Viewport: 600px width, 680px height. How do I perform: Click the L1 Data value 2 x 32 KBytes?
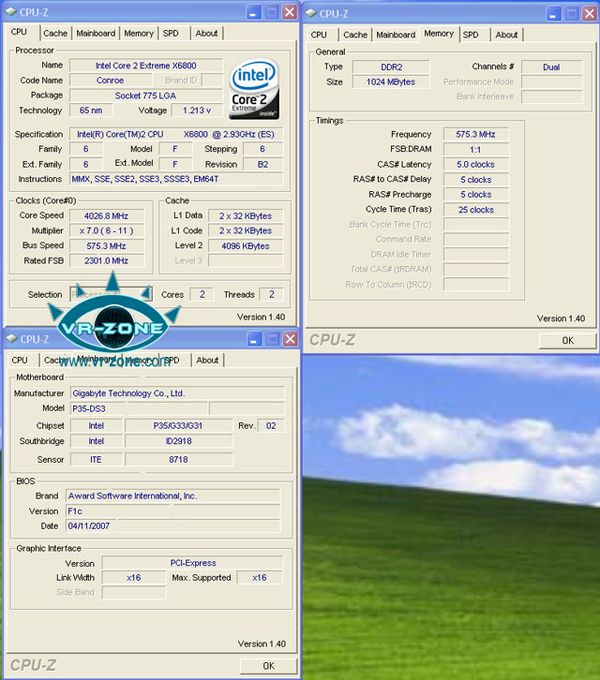coord(245,216)
